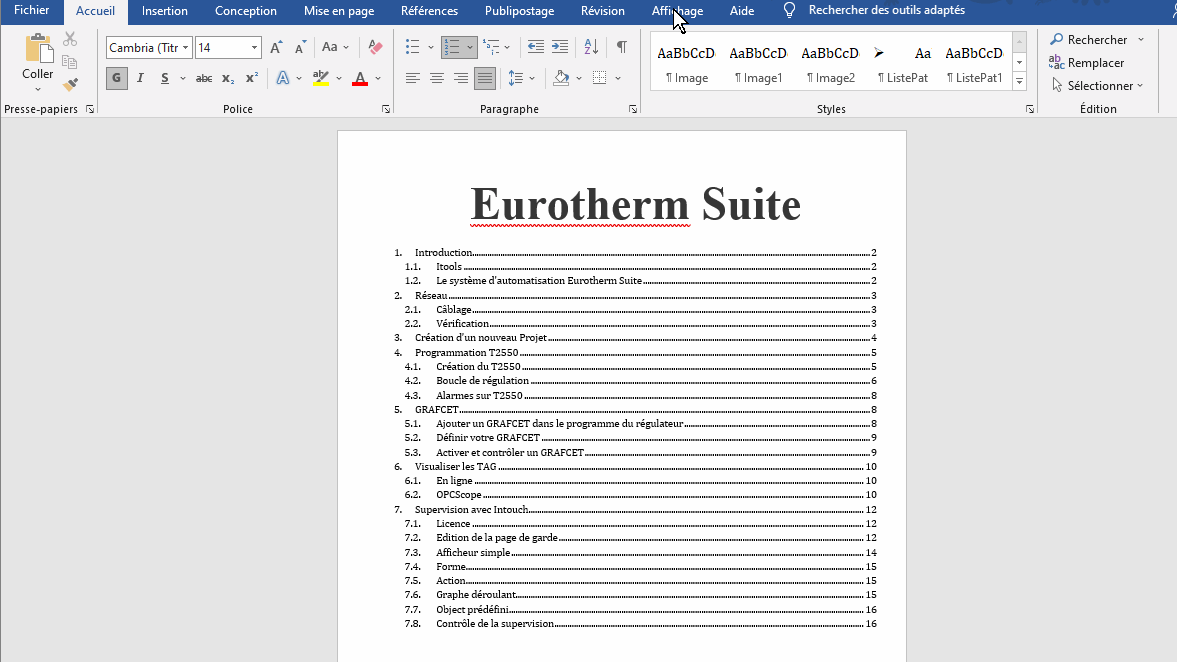Click the line spacing icon
The width and height of the screenshot is (1177, 662).
515,78
